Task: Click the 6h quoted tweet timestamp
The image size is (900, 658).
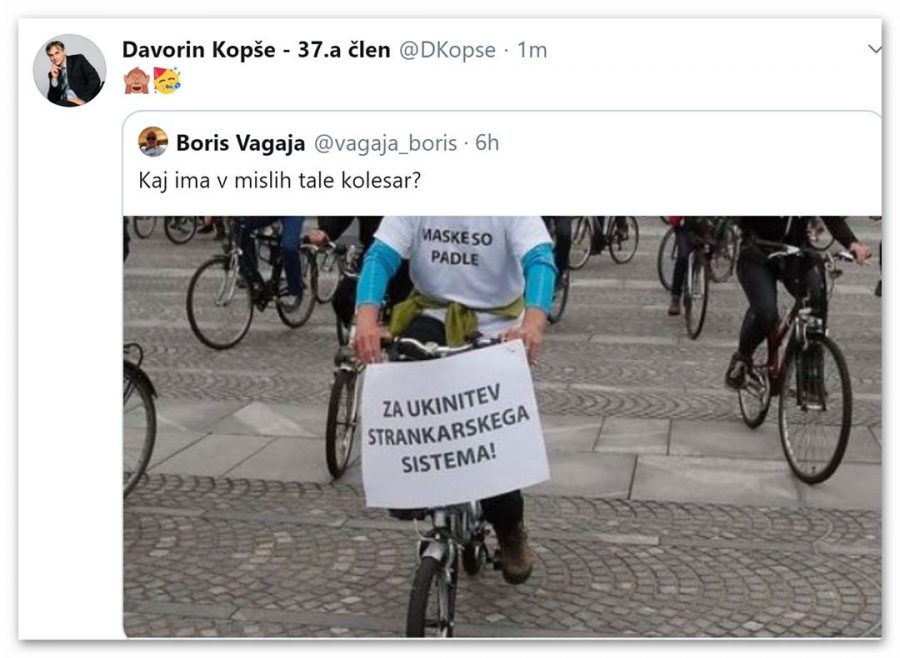Action: pyautogui.click(x=487, y=143)
